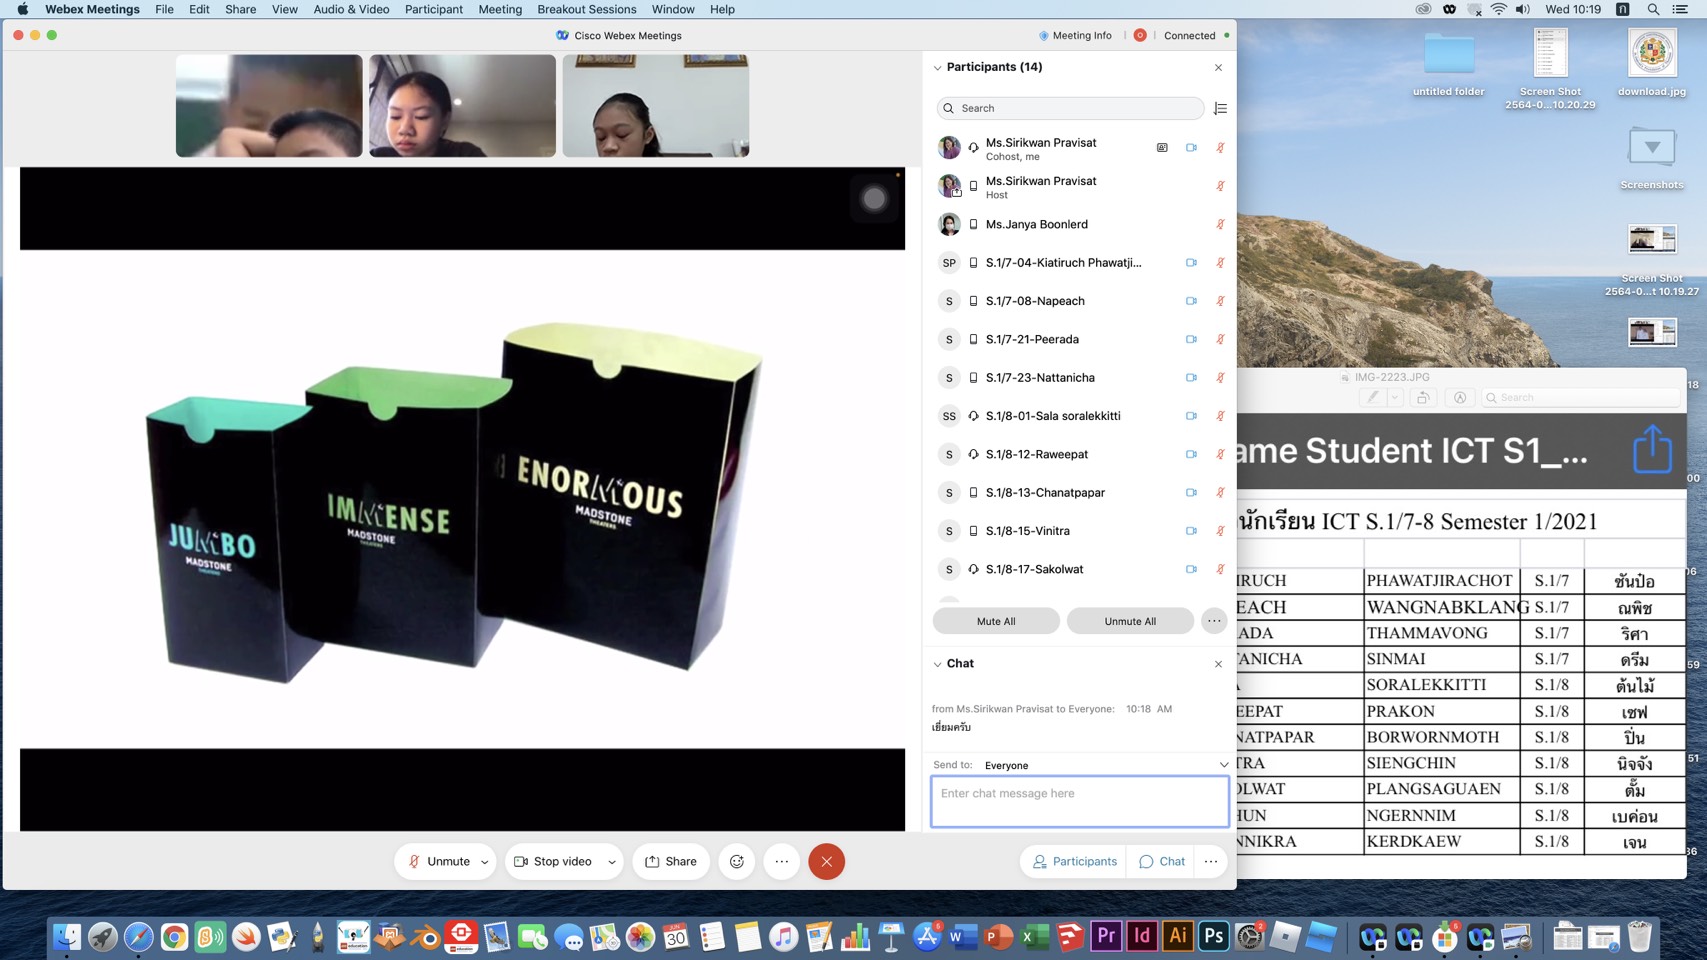Toggle the Participants panel button

pyautogui.click(x=1074, y=861)
